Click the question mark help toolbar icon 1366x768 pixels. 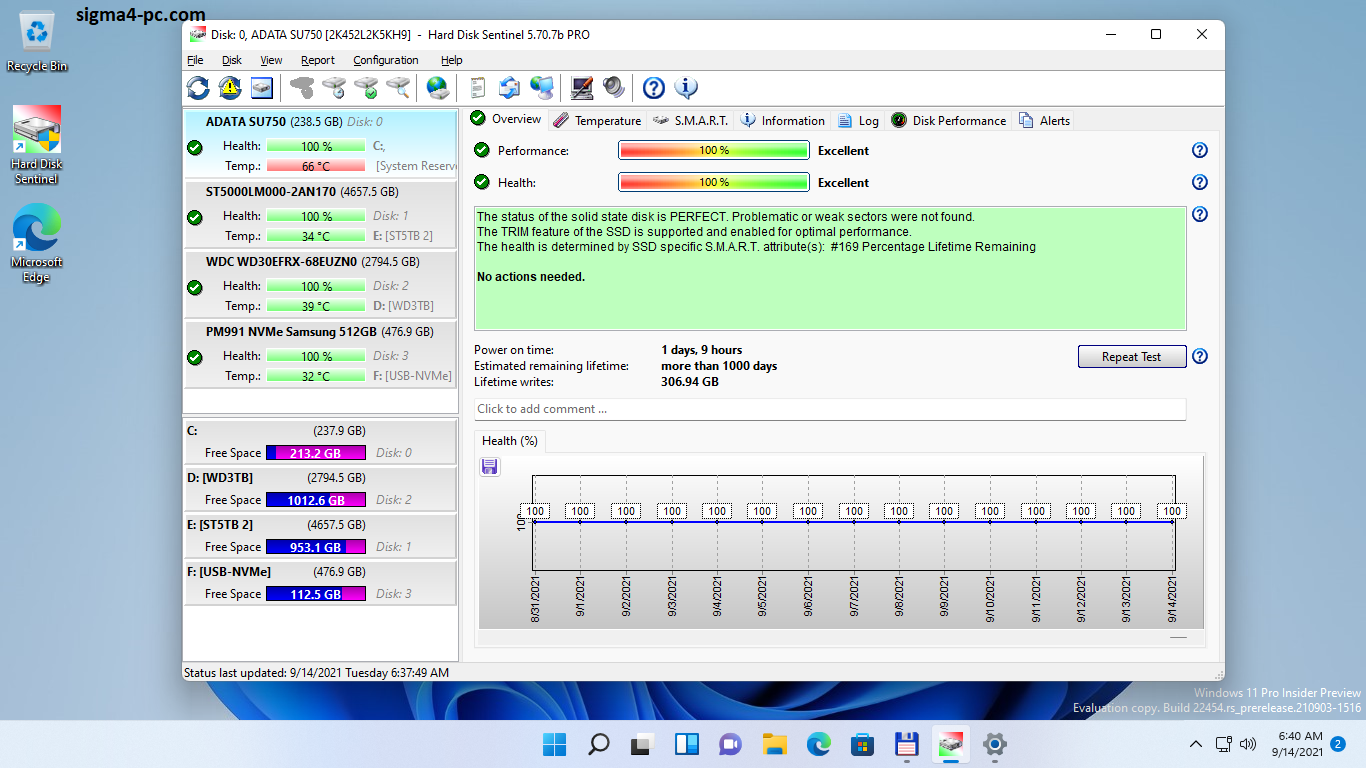click(654, 88)
